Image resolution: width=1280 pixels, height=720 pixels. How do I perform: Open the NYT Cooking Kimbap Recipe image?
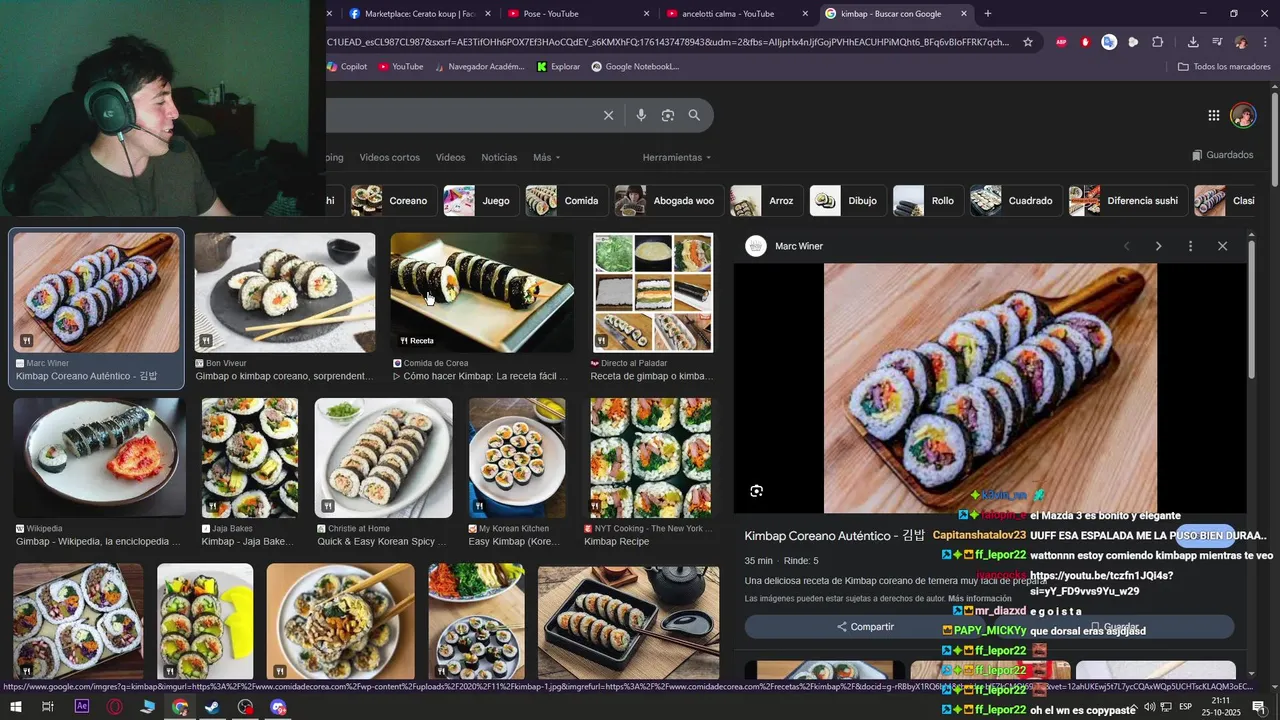click(650, 457)
